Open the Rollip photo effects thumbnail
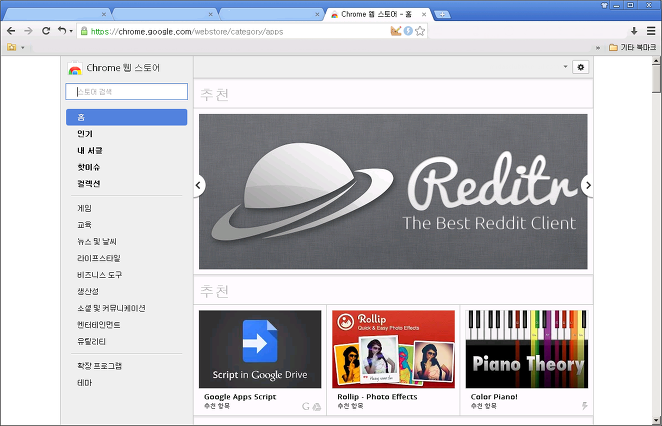This screenshot has width=662, height=426. [x=393, y=349]
